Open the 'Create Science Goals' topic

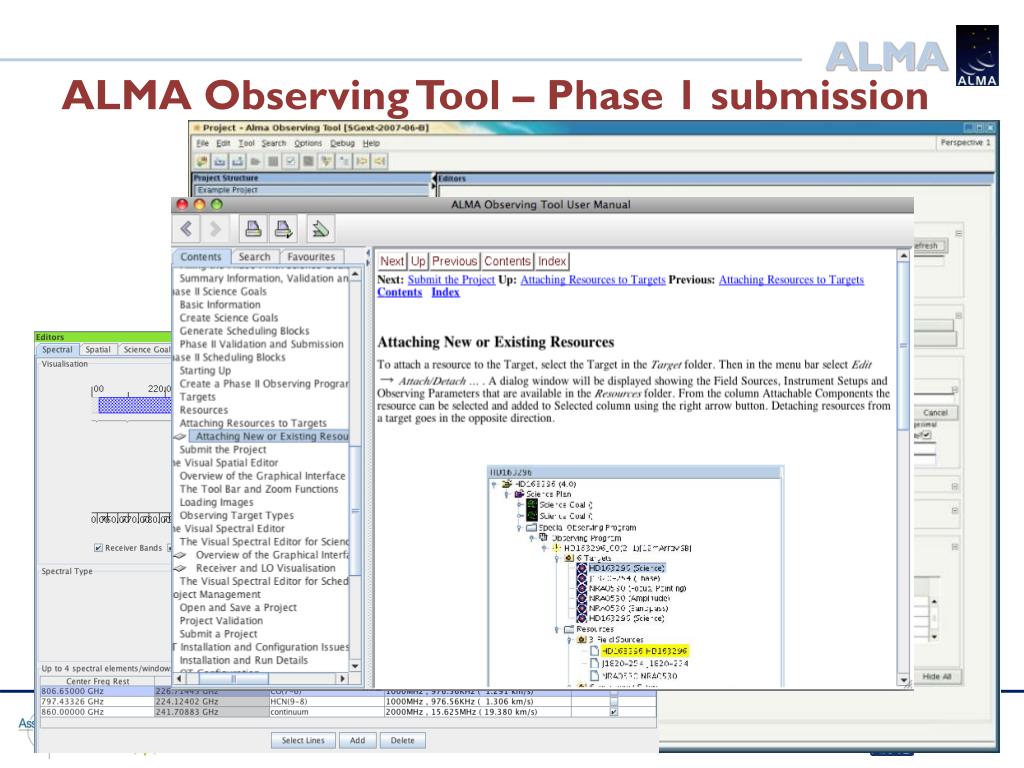pyautogui.click(x=229, y=318)
